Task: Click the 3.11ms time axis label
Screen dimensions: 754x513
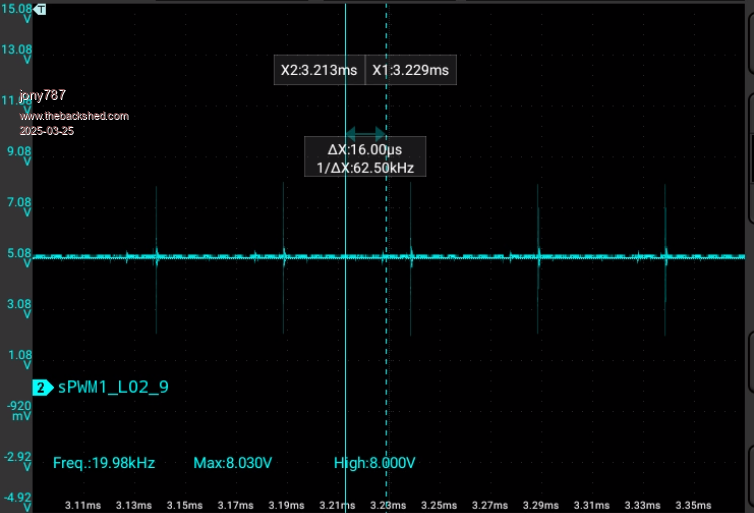Action: point(81,503)
